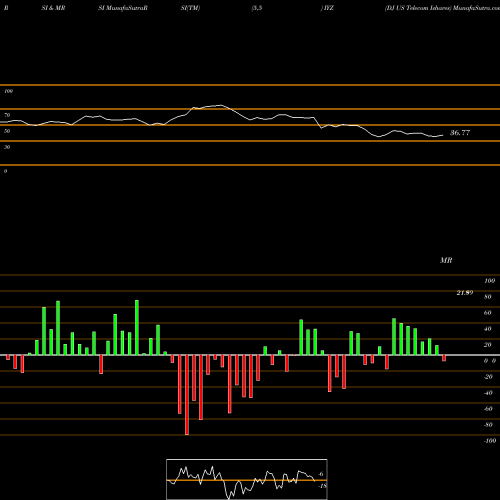The width and height of the screenshot is (500, 500).
Task: Click the MR axis label -60
Action: (488, 409)
